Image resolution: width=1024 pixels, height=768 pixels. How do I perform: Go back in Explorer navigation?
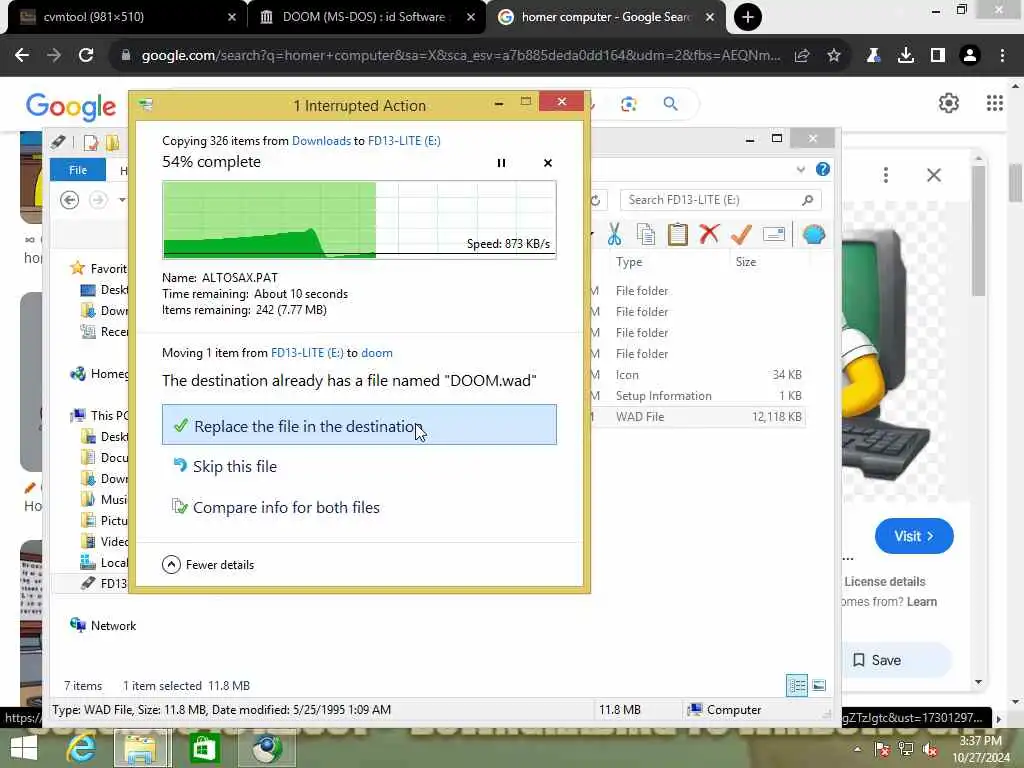point(69,199)
